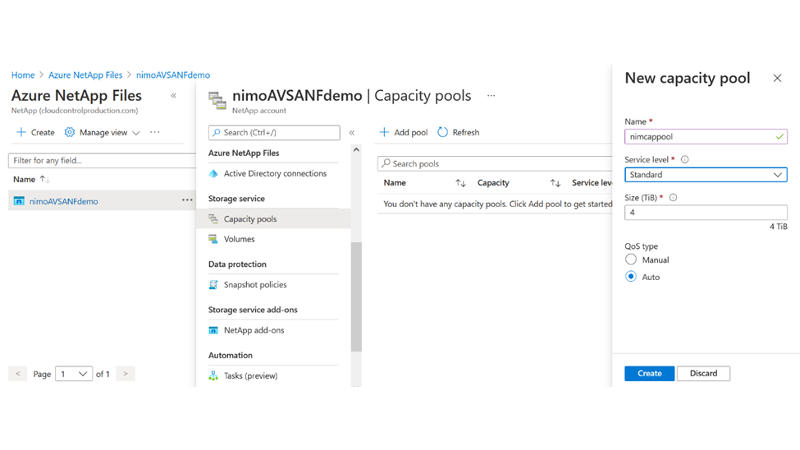Collapse the Azure NetApp Files side panel
The width and height of the screenshot is (800, 450).
pyautogui.click(x=174, y=96)
